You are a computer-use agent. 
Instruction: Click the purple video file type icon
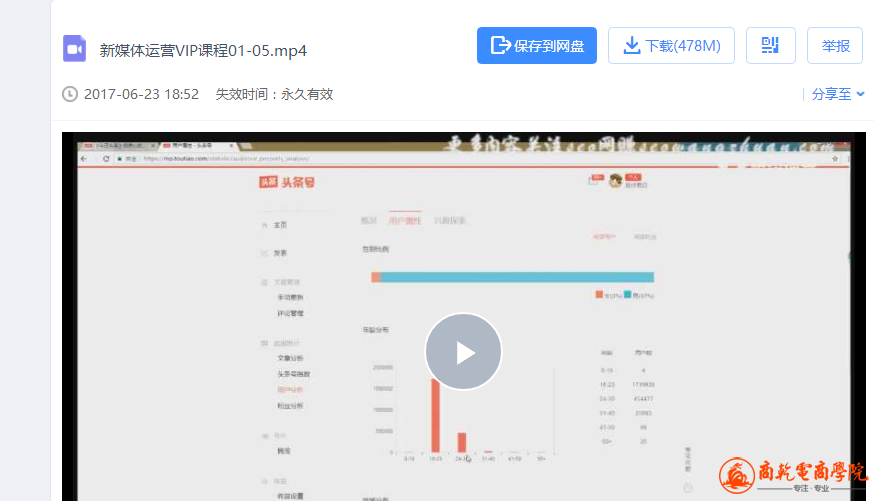[x=74, y=48]
